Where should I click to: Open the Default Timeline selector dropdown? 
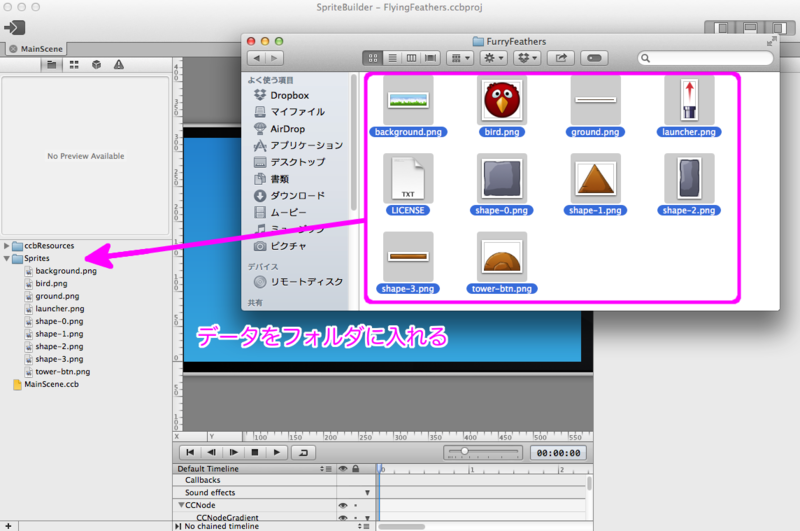326,469
